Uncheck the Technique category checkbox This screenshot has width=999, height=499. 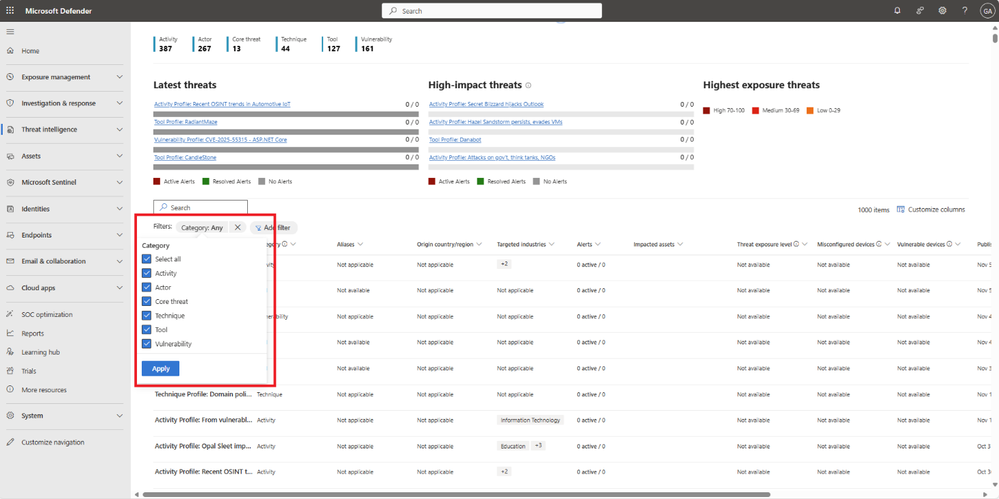147,315
